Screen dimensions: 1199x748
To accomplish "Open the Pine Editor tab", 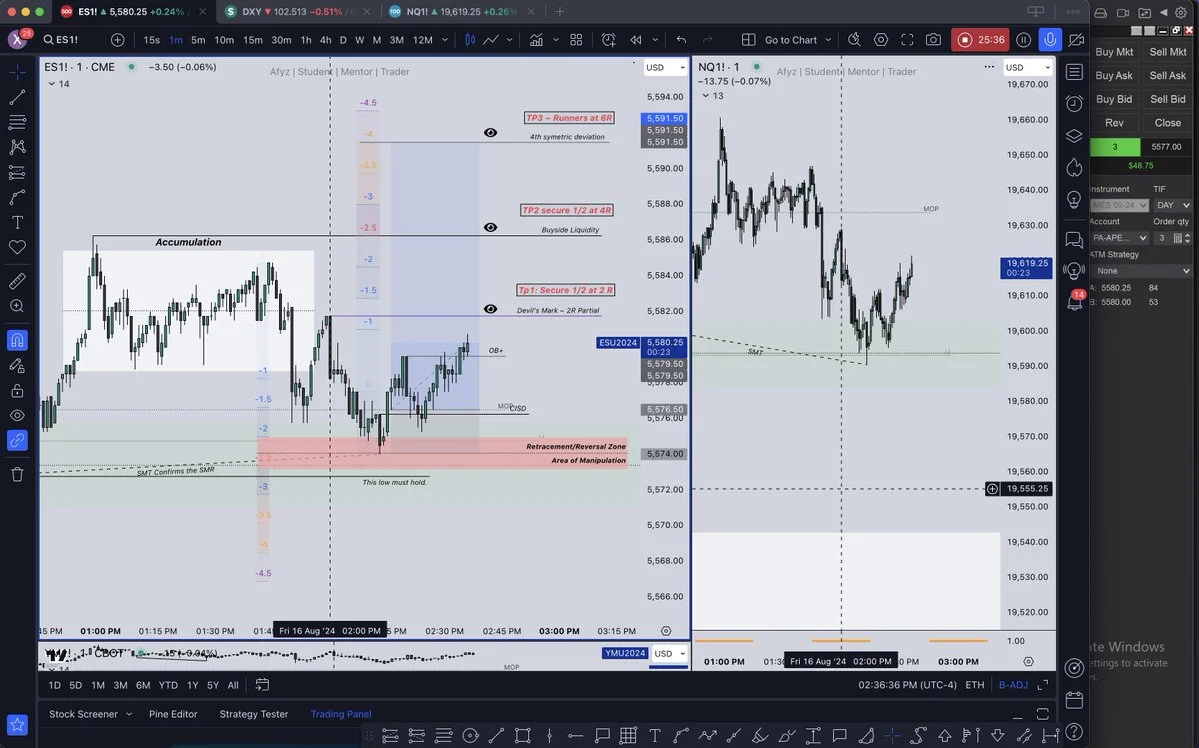I will point(173,714).
